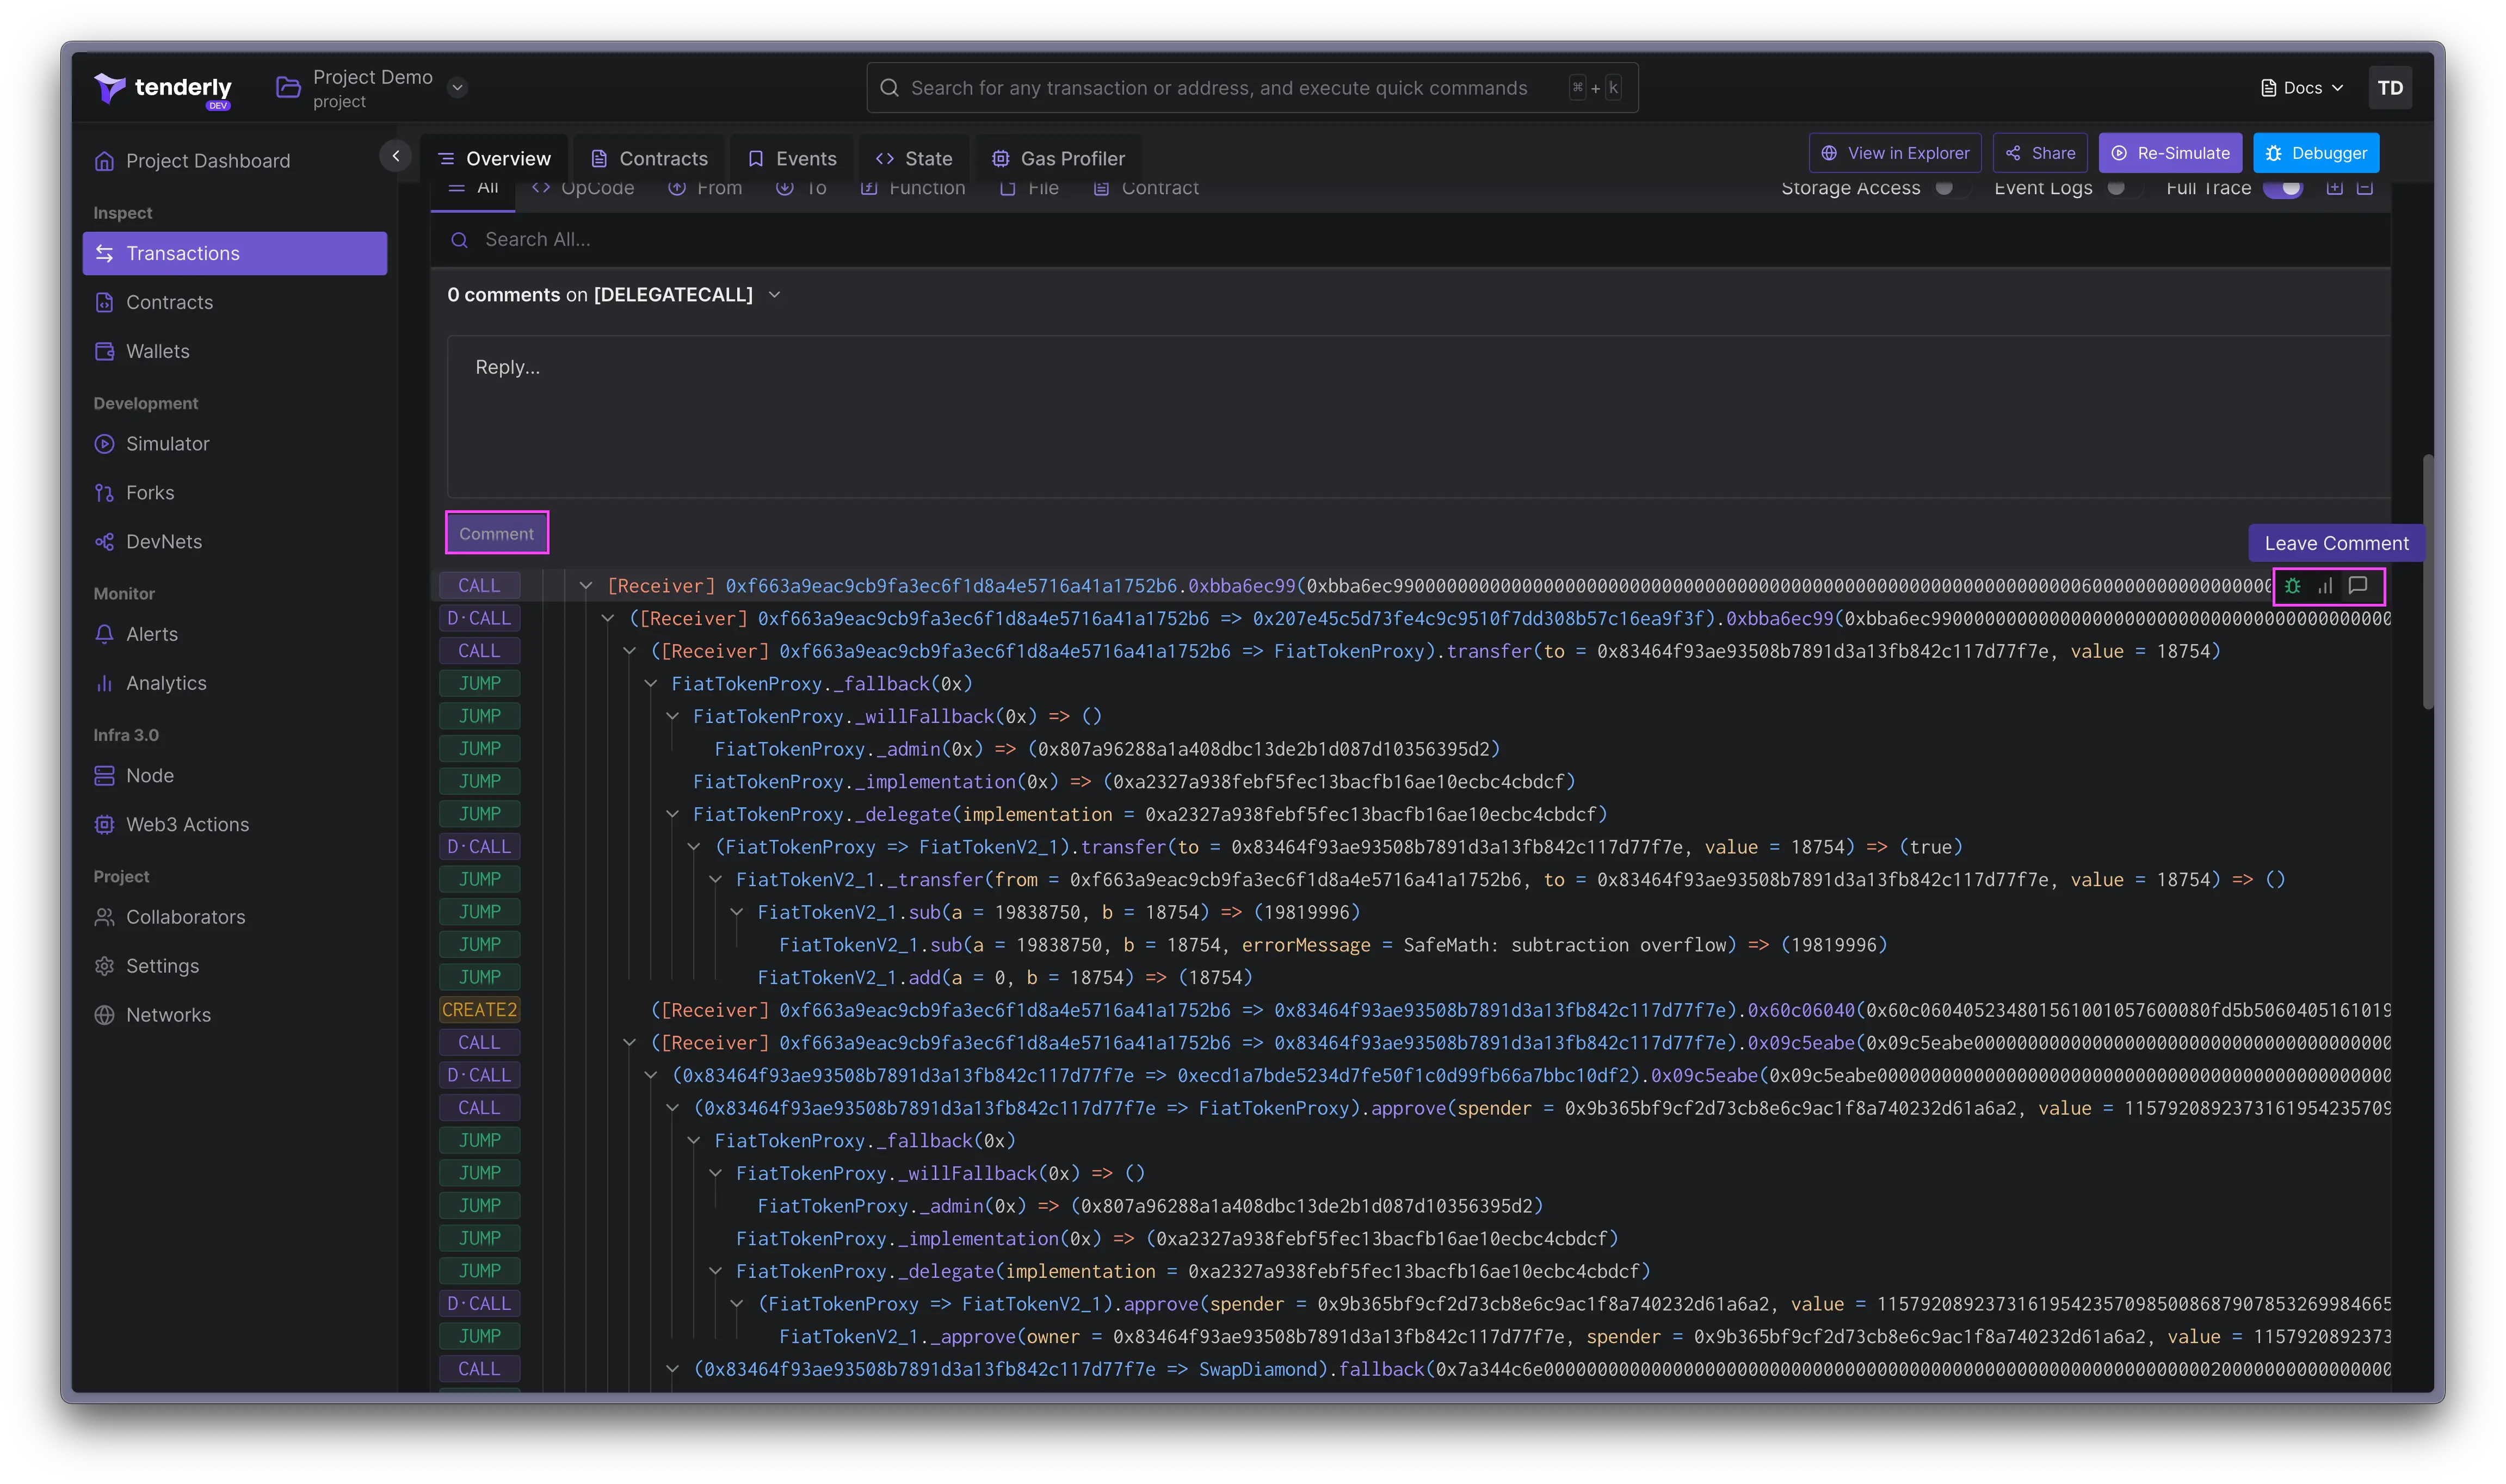Viewport: 2506px width, 1484px height.
Task: Click the gas bar-chart icon on CALL row
Action: point(2325,586)
